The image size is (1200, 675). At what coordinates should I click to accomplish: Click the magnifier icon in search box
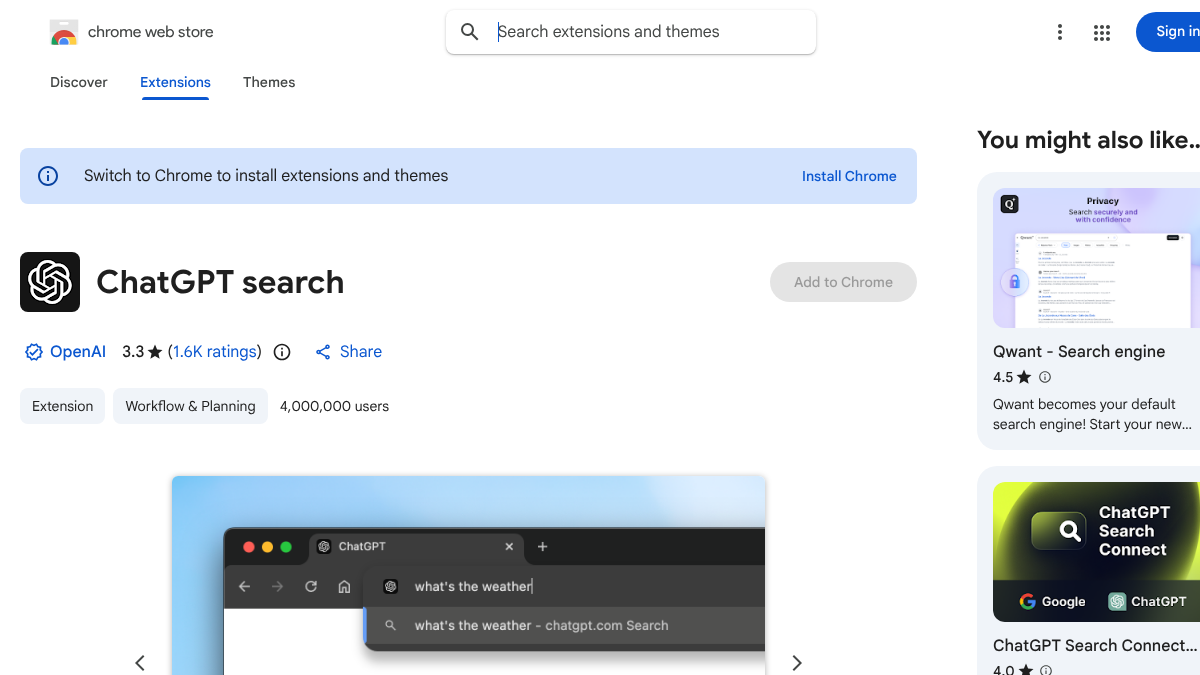pyautogui.click(x=470, y=32)
